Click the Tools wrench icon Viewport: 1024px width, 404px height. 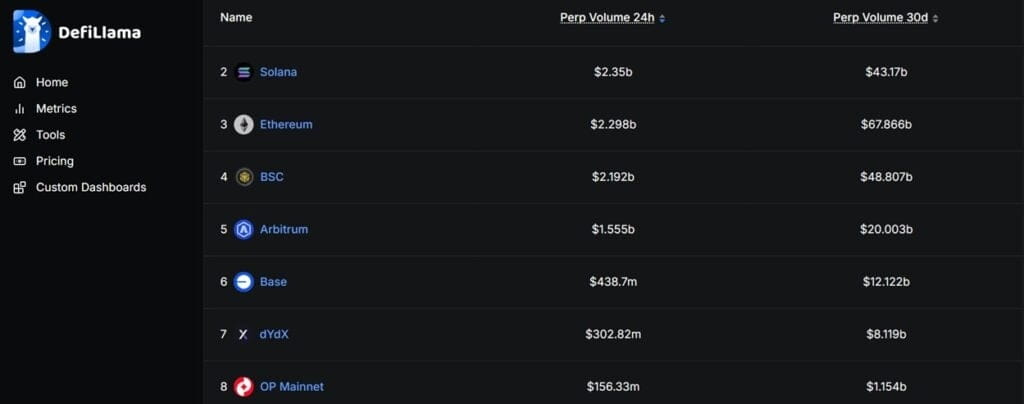pyautogui.click(x=20, y=135)
